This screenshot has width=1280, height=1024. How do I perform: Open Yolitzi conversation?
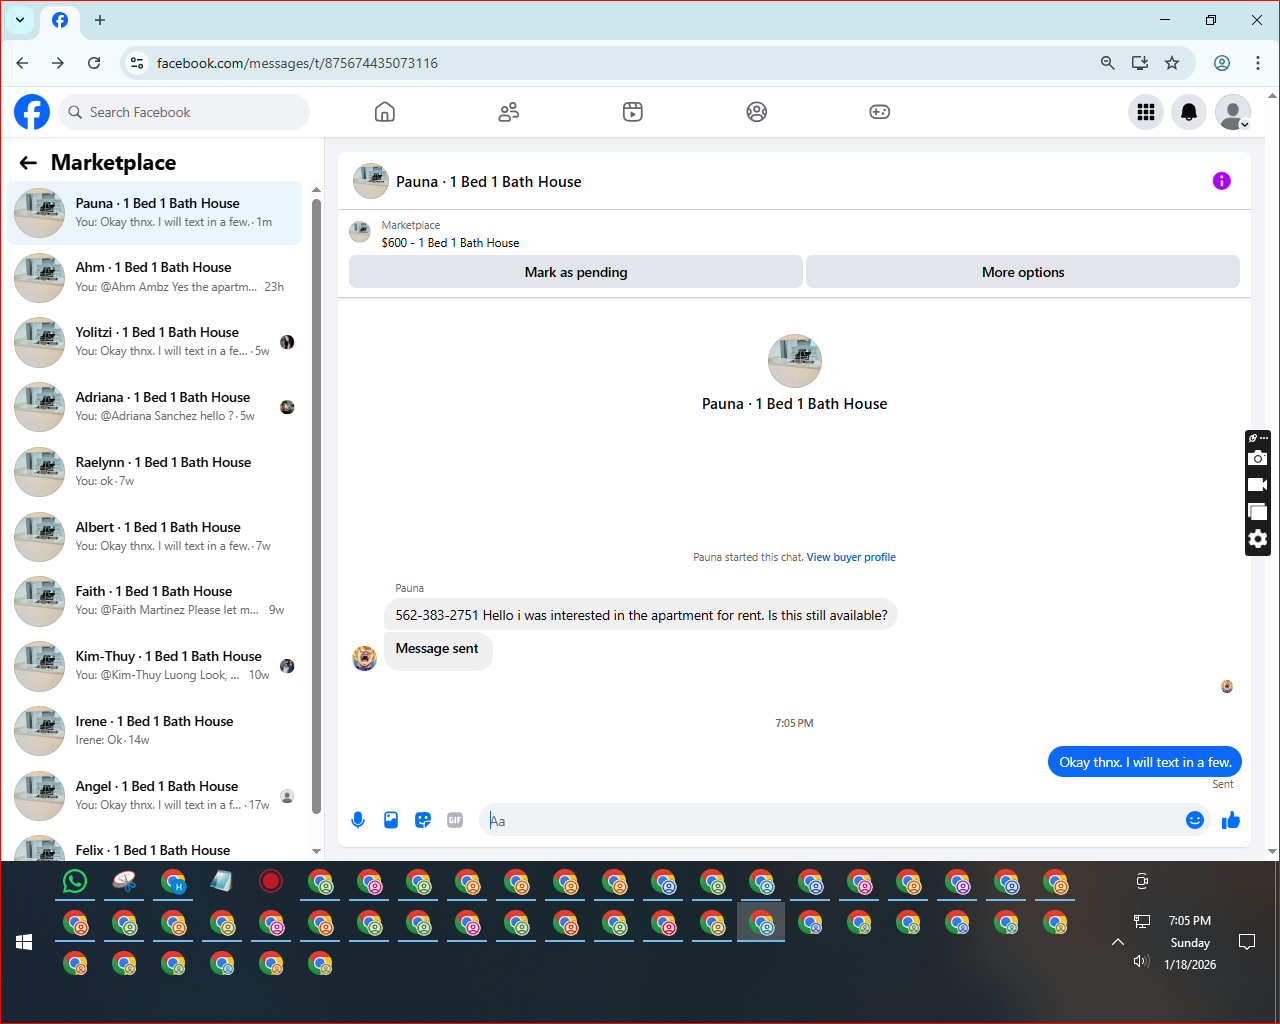(155, 342)
